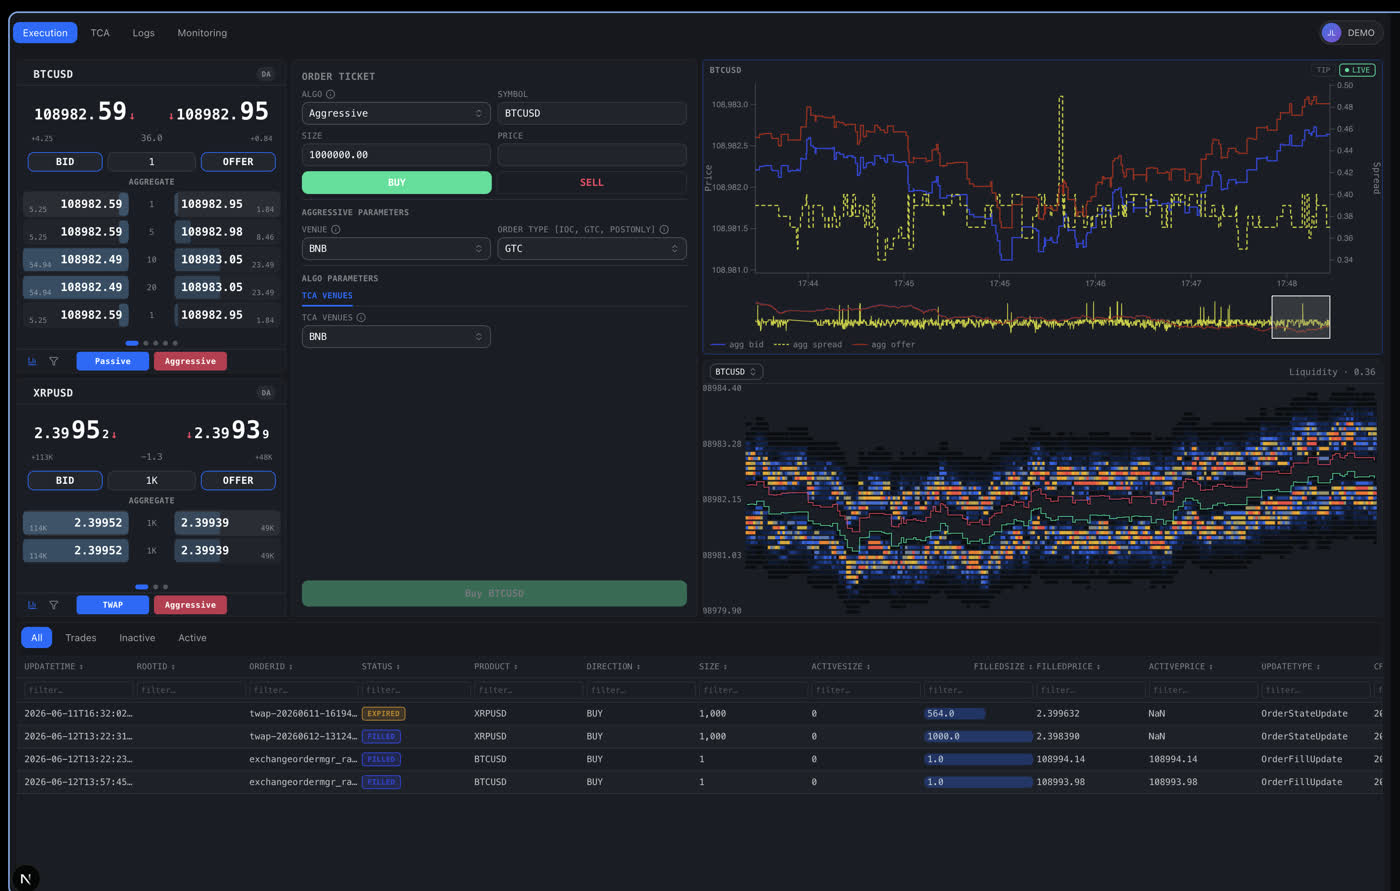Open the chart icon in the XRPUSD panel
1400x891 pixels.
[32, 605]
